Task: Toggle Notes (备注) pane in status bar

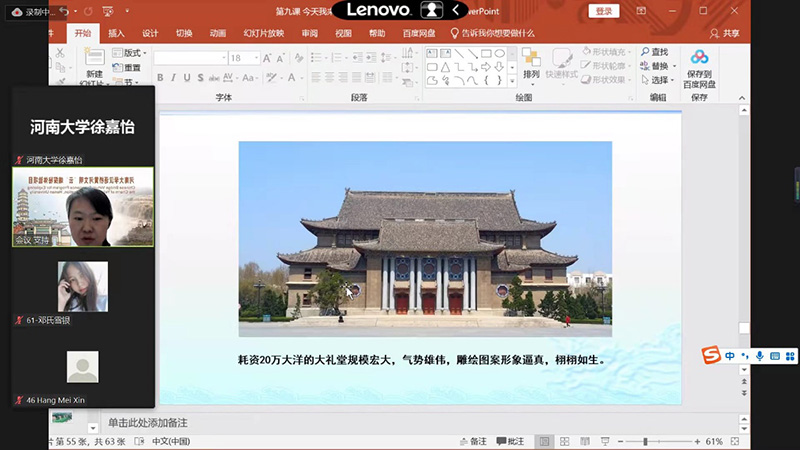Action: pos(473,441)
